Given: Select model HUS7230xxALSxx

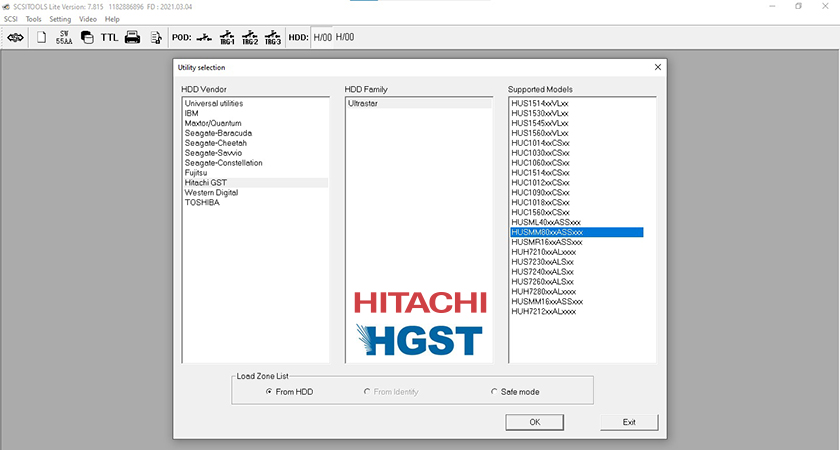Looking at the screenshot, I should click(577, 262).
